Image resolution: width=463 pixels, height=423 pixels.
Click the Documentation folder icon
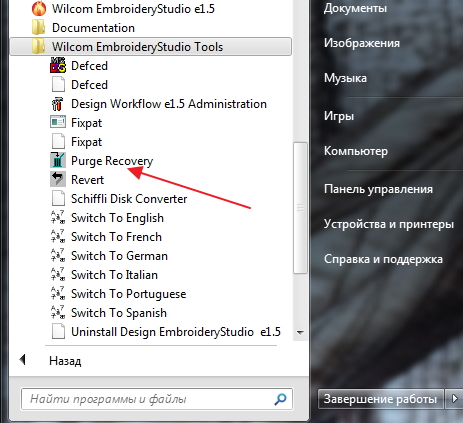[x=39, y=28]
